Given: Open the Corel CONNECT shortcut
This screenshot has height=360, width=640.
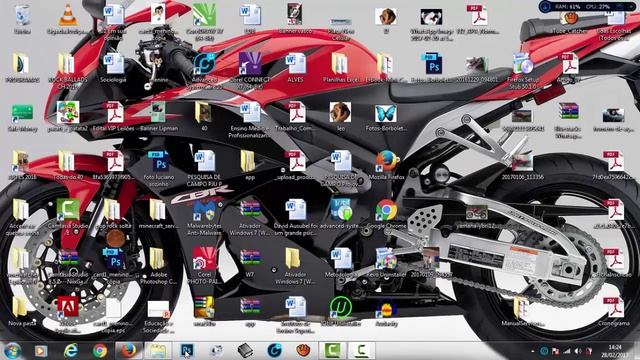Looking at the screenshot, I should (x=250, y=64).
